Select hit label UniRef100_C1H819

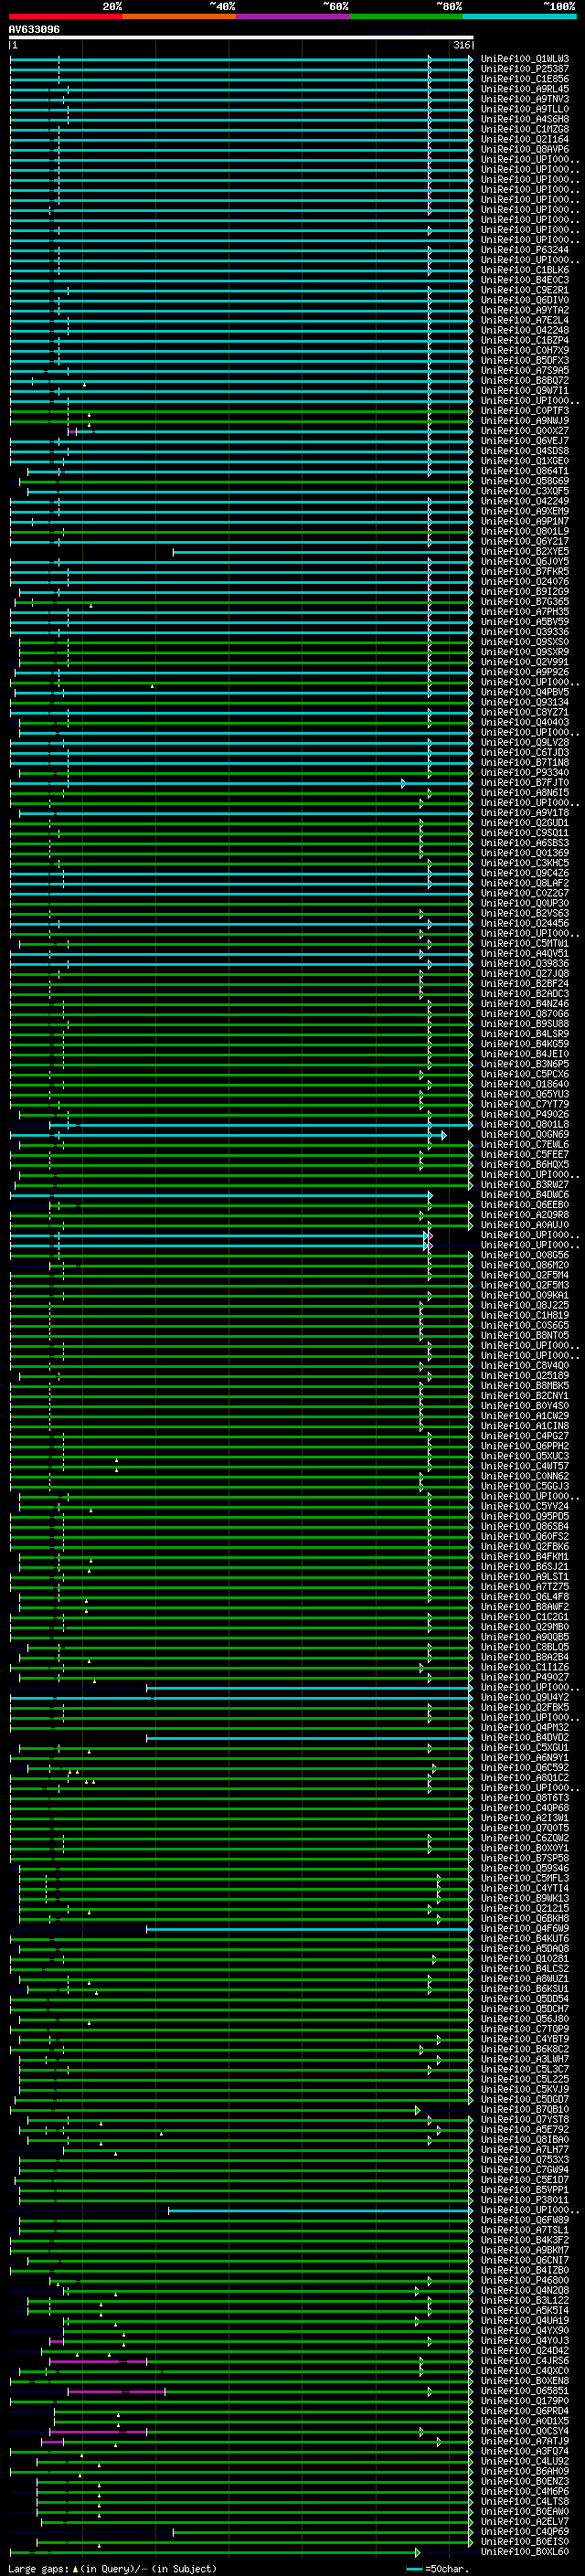pos(525,1315)
